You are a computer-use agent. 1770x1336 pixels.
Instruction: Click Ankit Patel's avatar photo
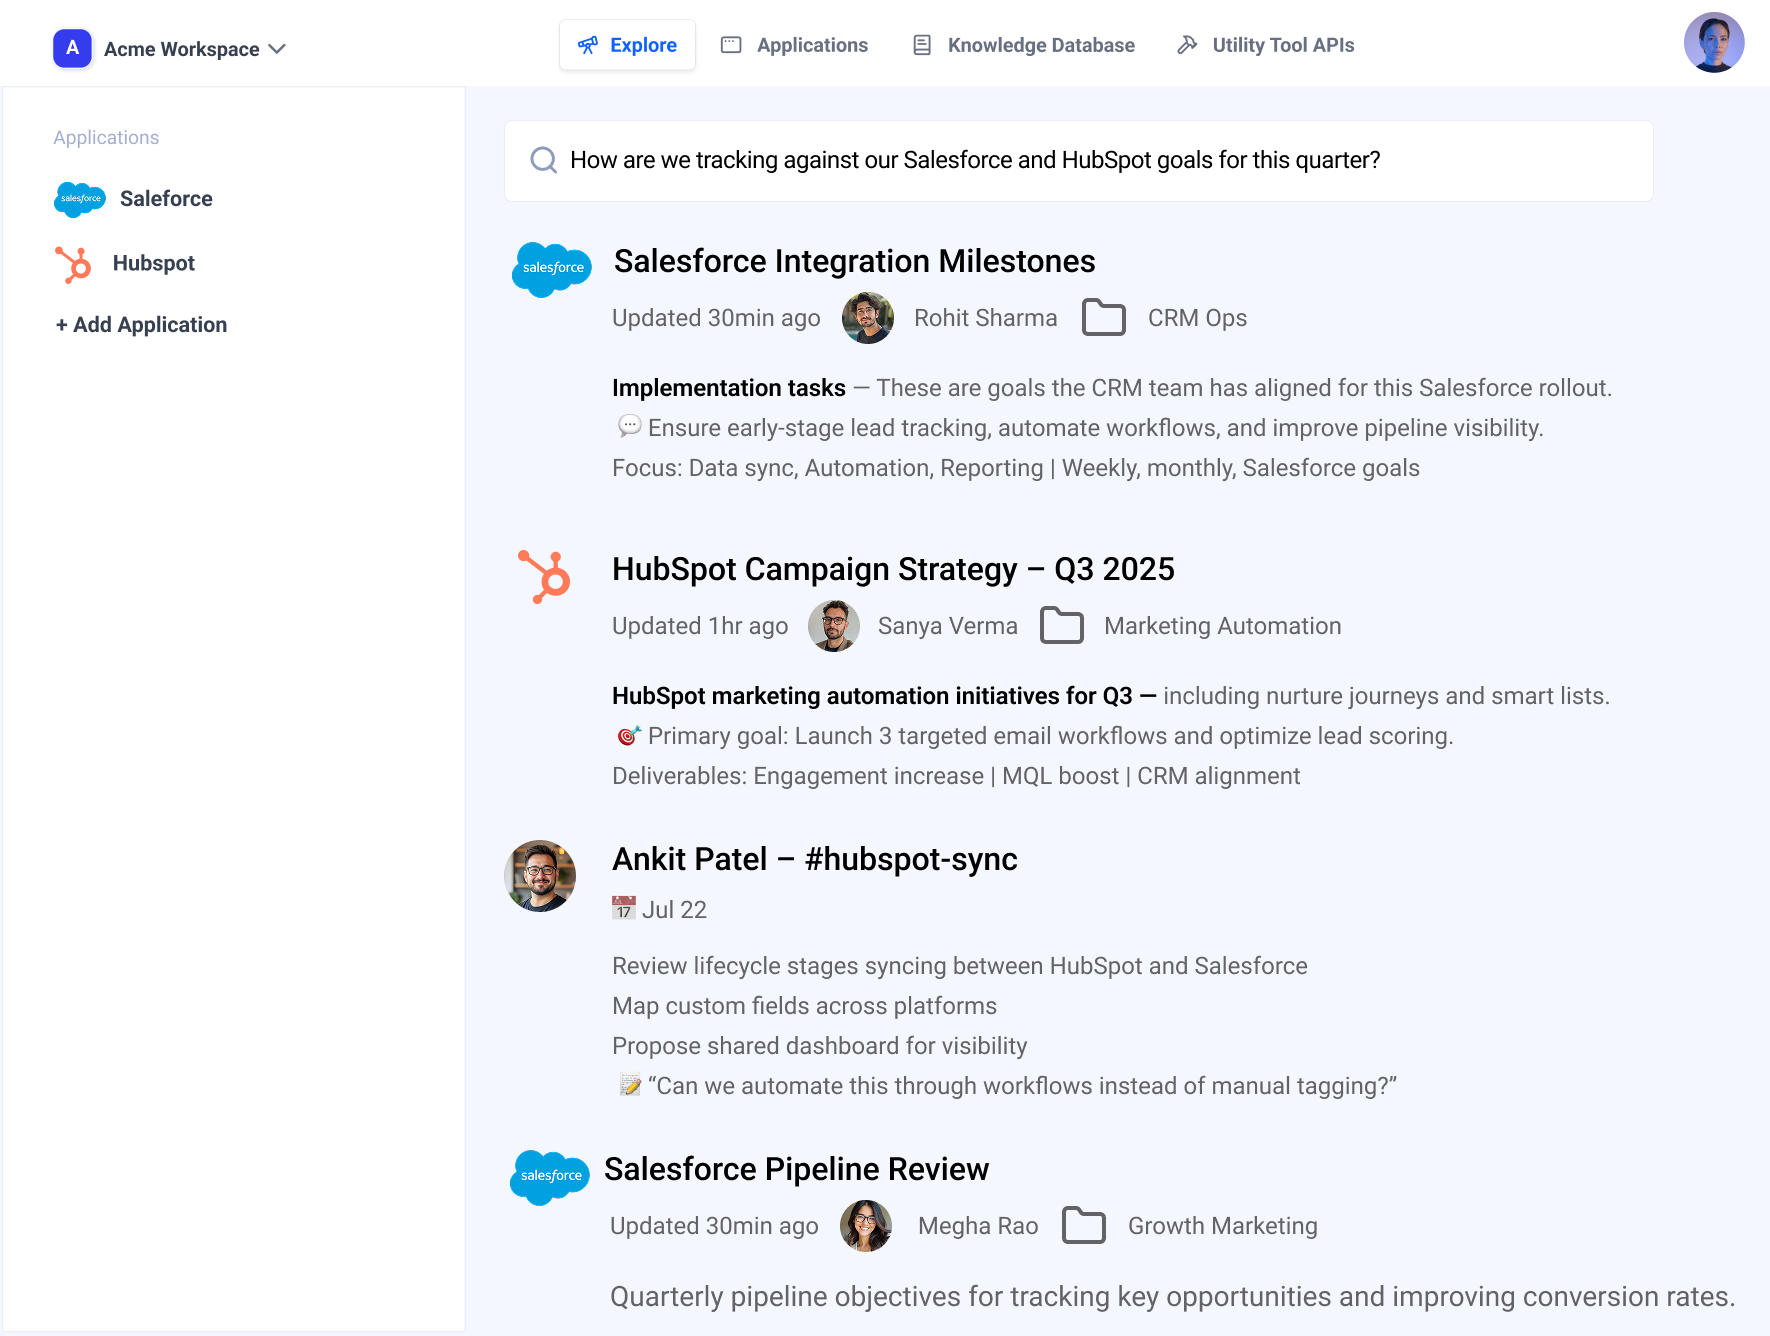[x=540, y=876]
